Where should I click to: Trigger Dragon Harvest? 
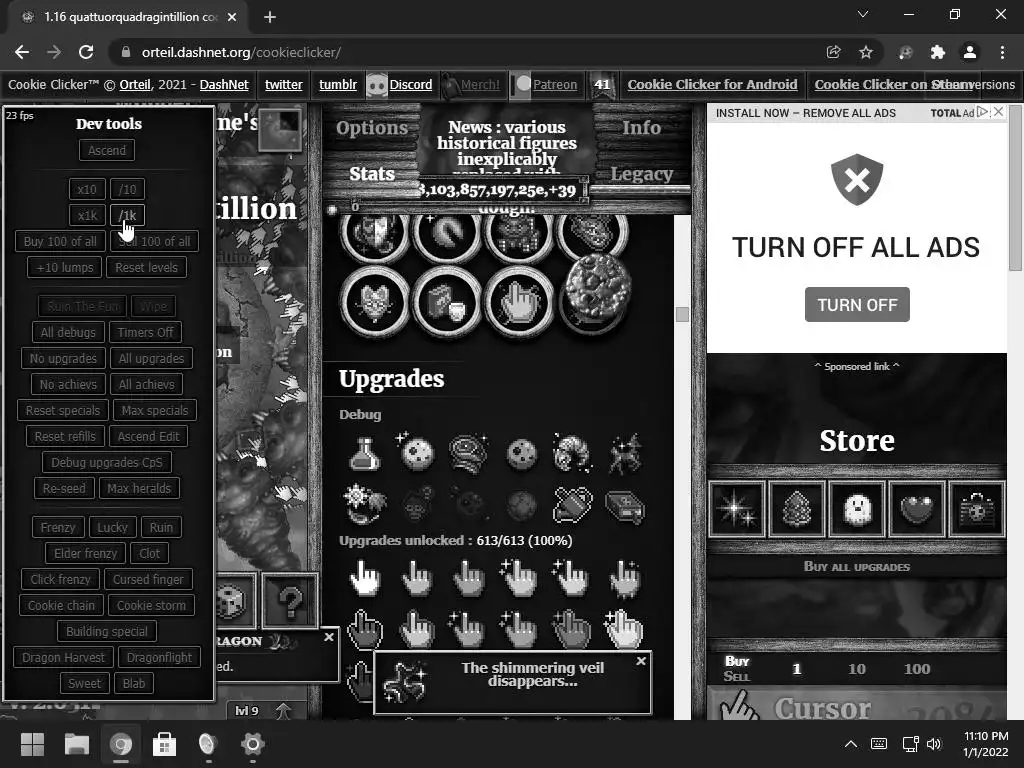click(63, 658)
